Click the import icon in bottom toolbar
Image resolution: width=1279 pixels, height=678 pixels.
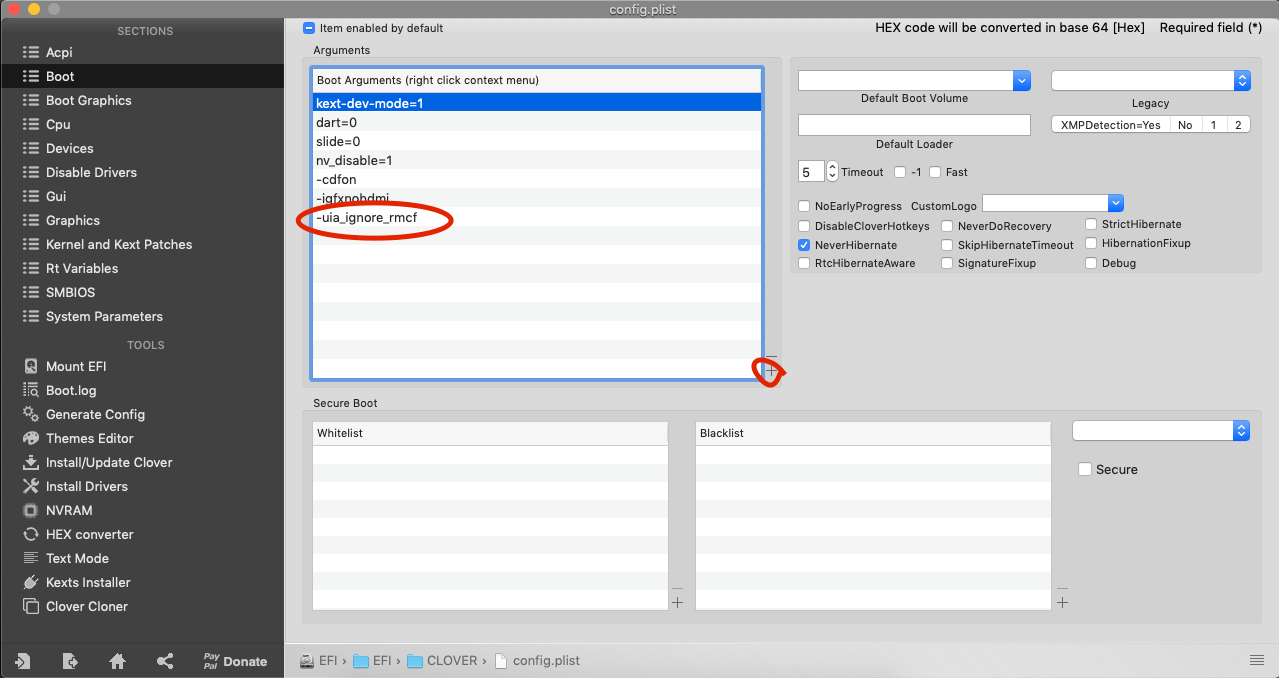pos(22,661)
